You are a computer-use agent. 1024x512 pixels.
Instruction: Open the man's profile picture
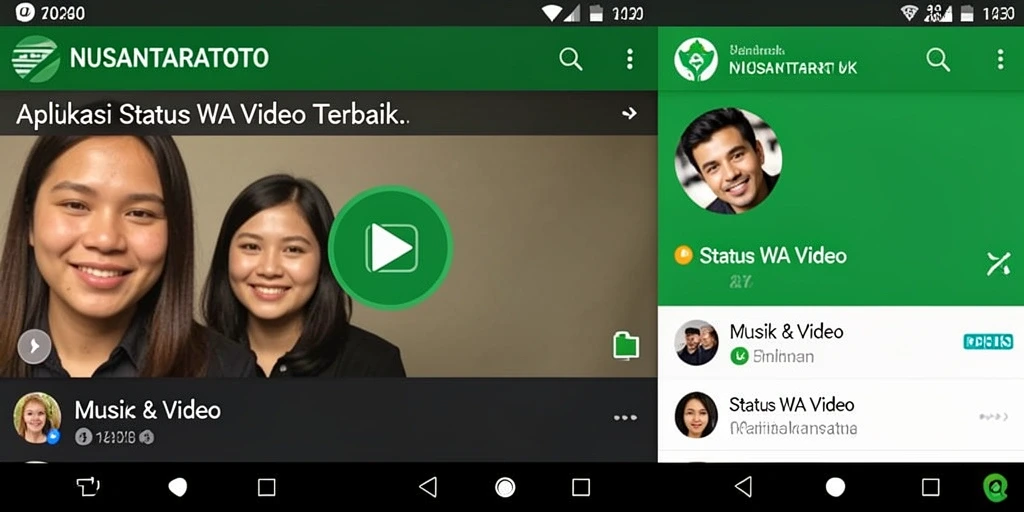[728, 161]
